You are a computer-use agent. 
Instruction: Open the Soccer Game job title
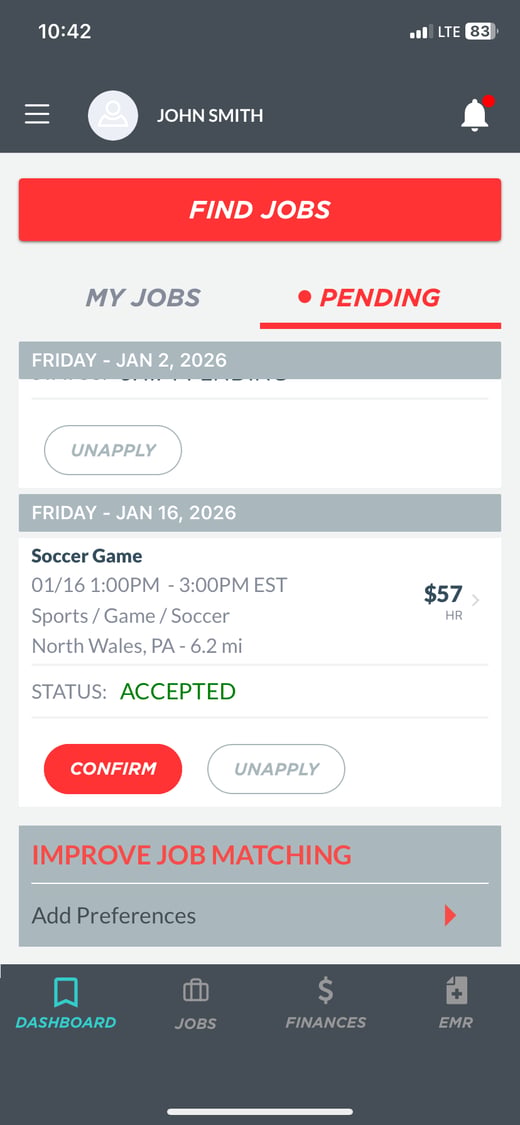click(87, 556)
